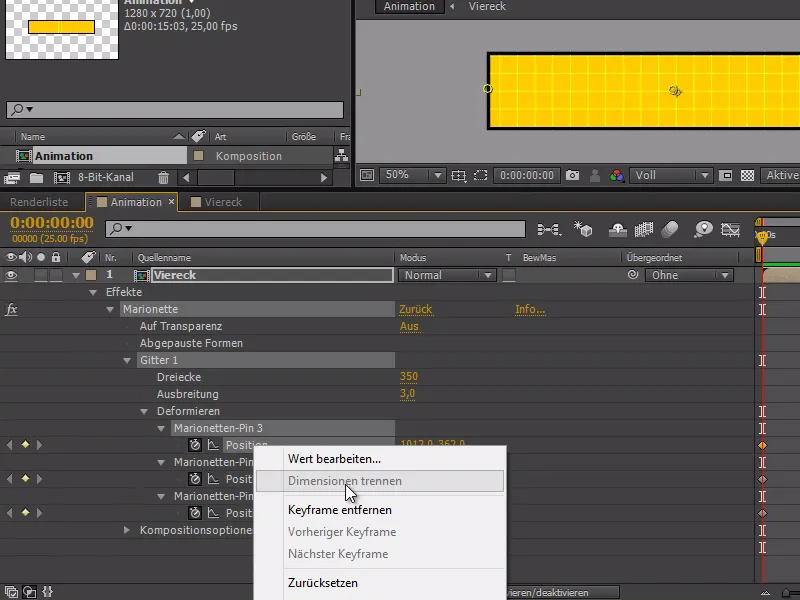
Task: Open the Info... link for Marionette
Action: tap(530, 309)
